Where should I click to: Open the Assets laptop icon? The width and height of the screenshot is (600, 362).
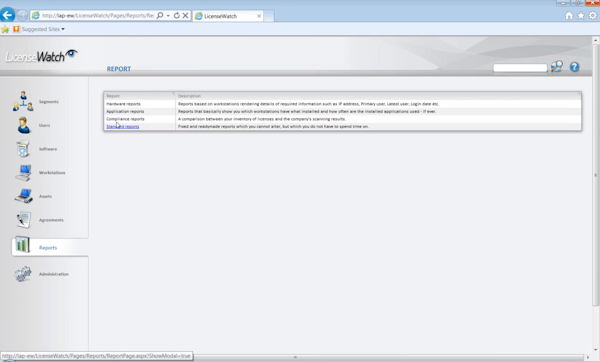pyautogui.click(x=24, y=196)
